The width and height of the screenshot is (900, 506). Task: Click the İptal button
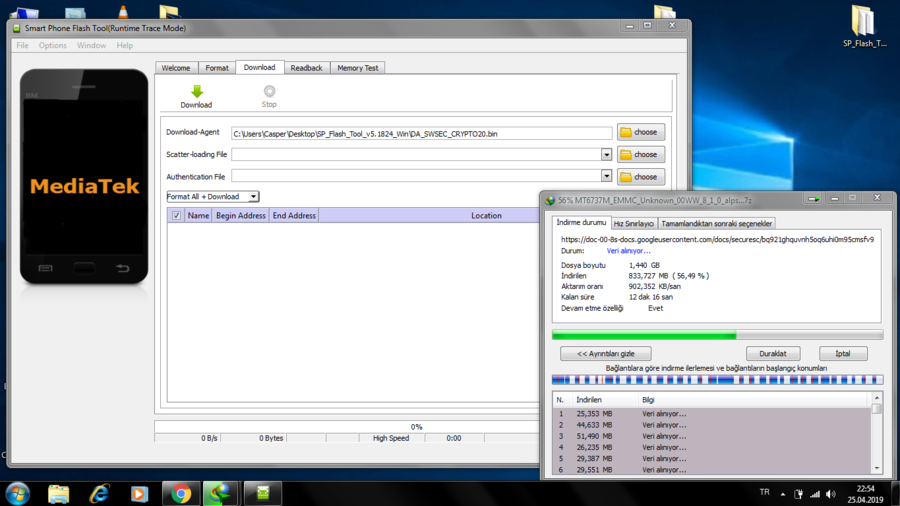tap(842, 354)
